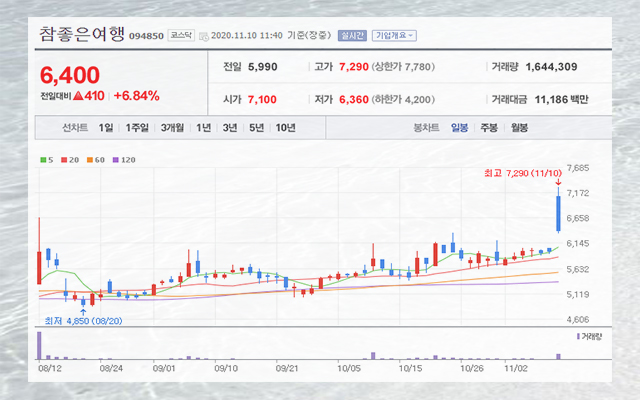
Task: Click the stock name 참좋은여행
Action: click(x=82, y=34)
